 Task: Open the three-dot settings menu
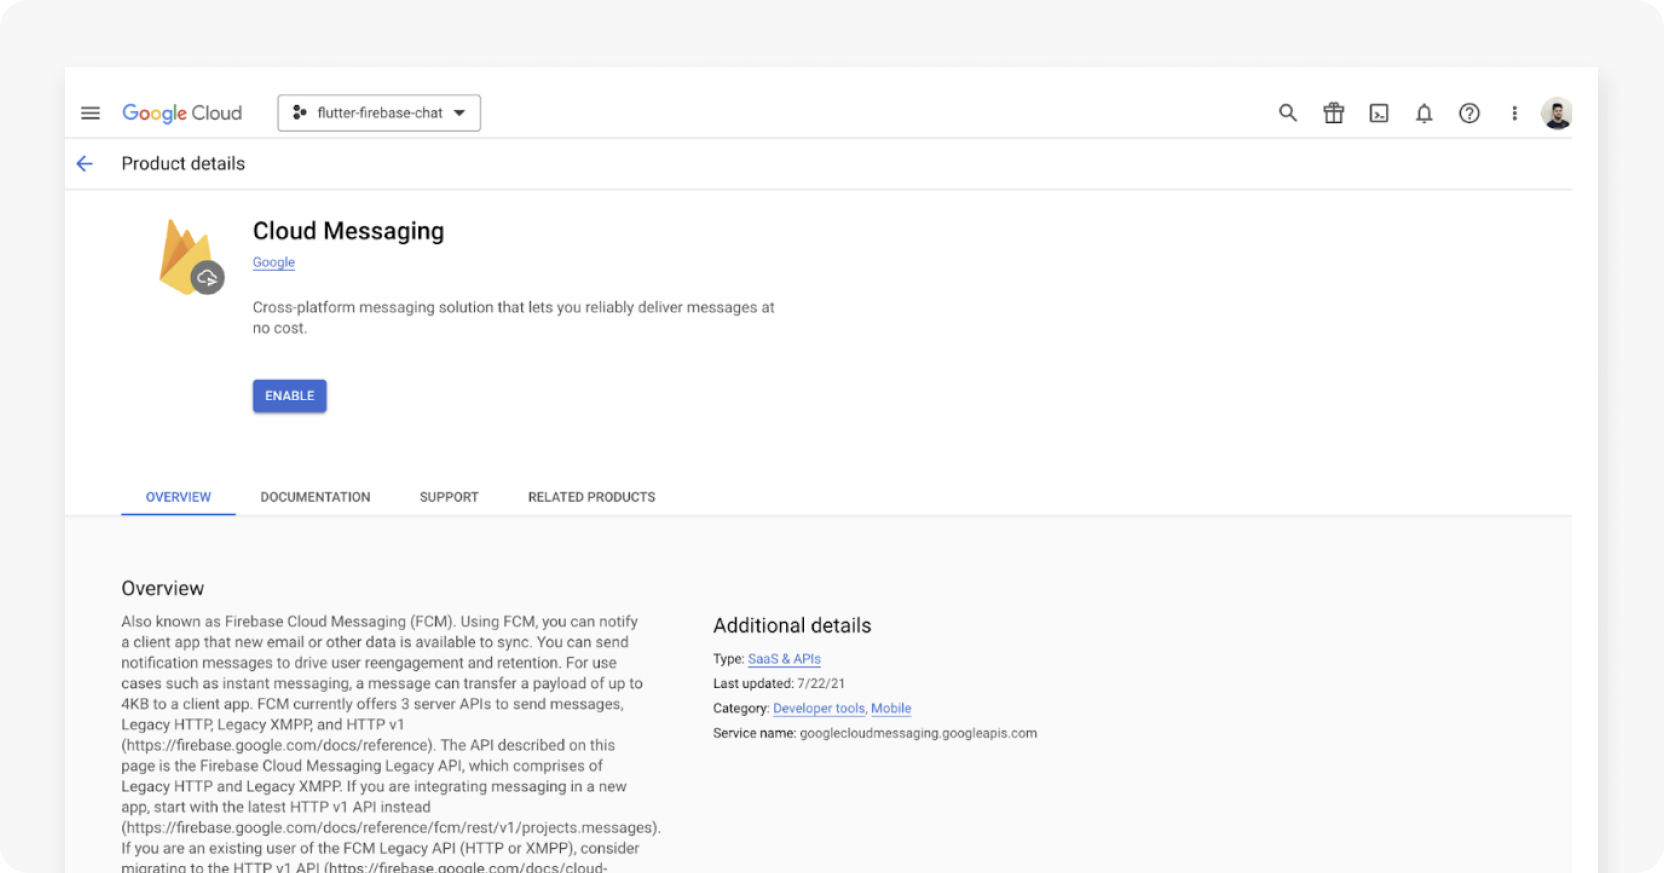pos(1514,113)
